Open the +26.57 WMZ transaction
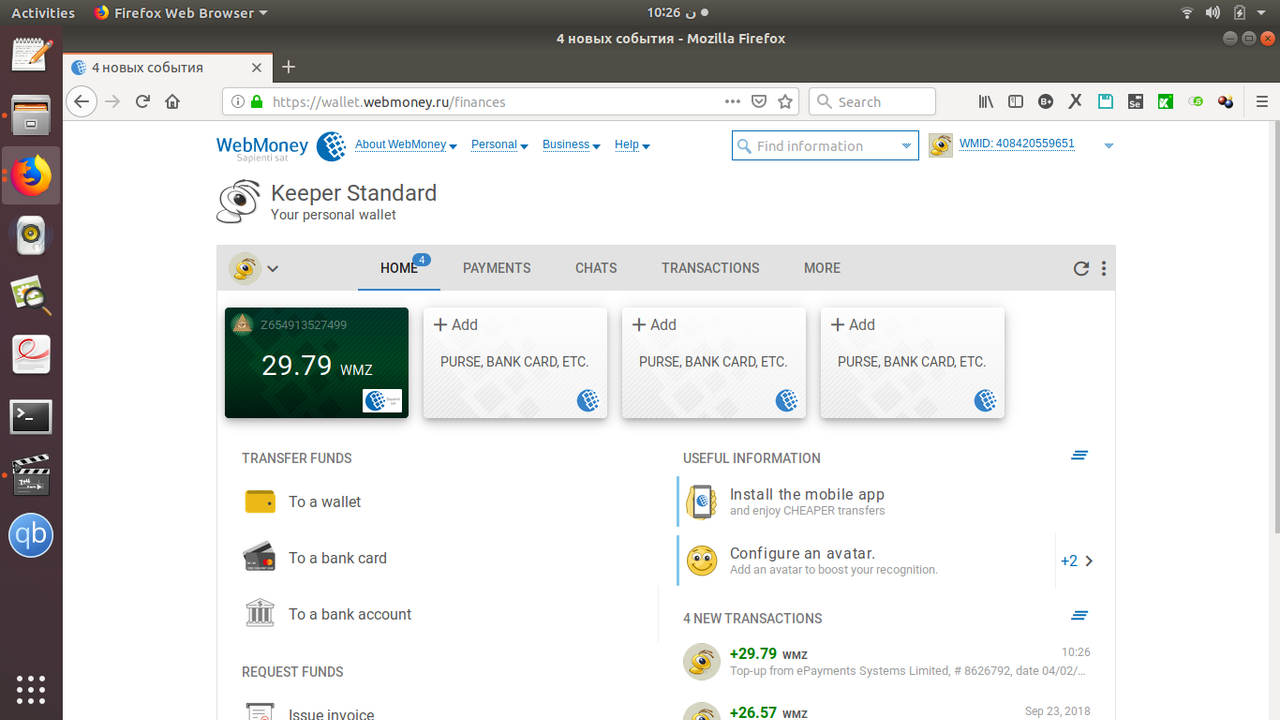1280x720 pixels. (886, 710)
